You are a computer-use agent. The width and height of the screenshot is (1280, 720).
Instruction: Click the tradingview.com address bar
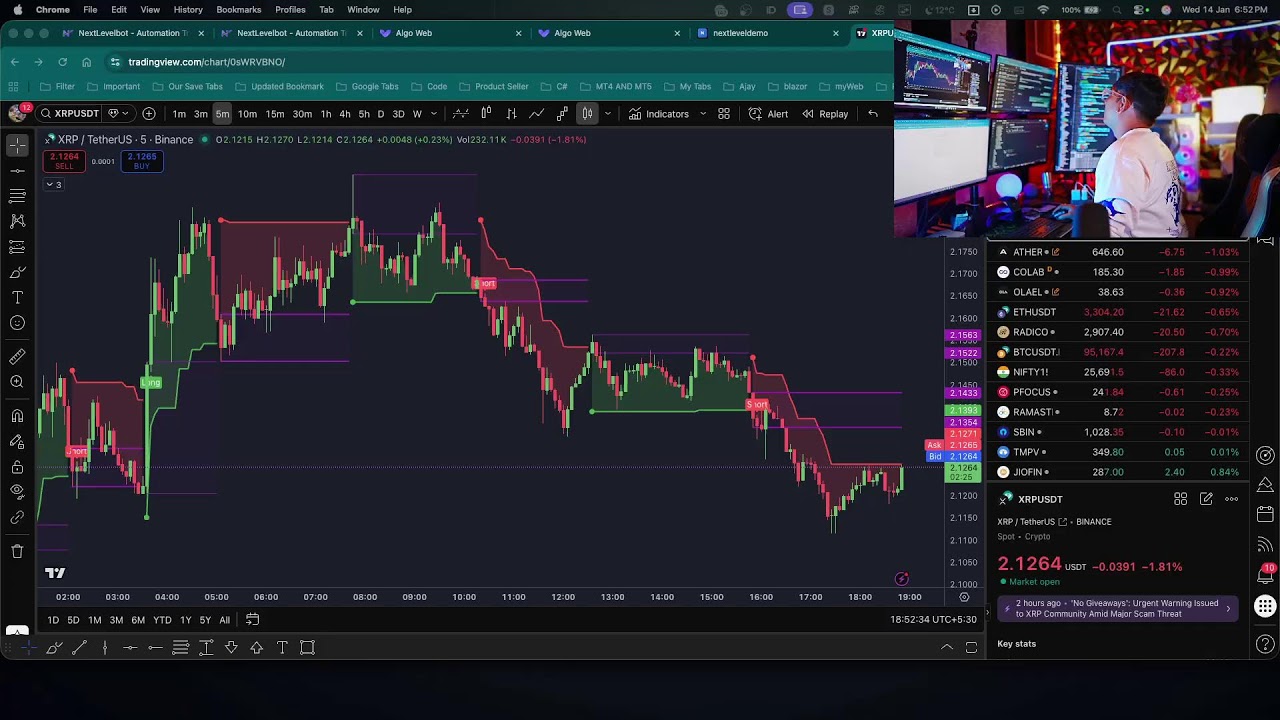pos(206,62)
